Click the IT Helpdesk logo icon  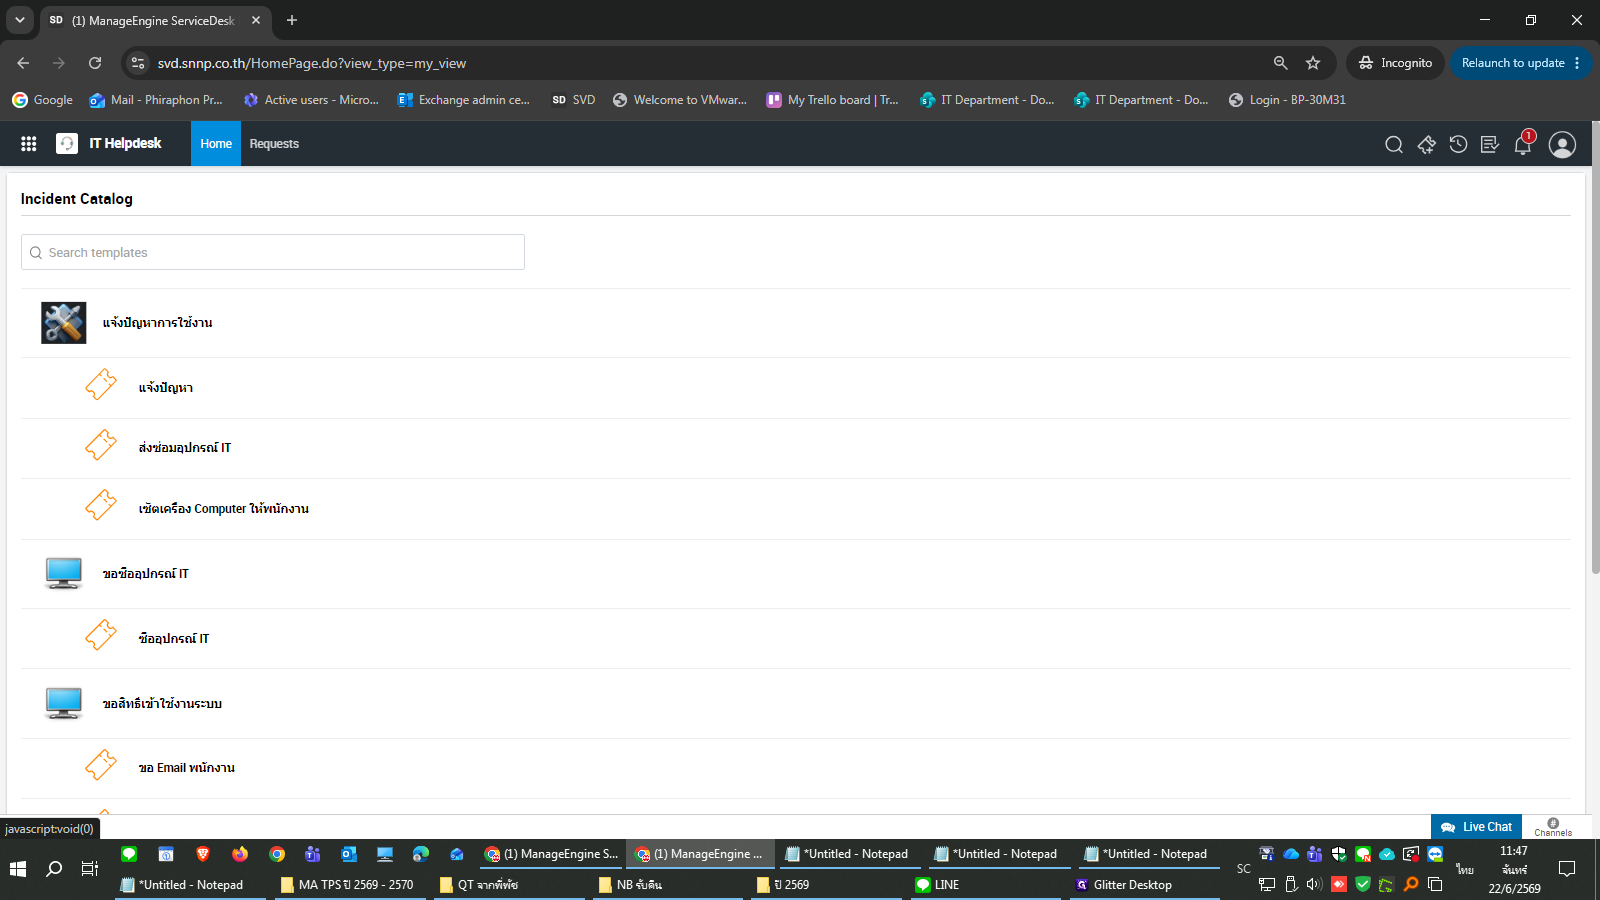pos(67,144)
